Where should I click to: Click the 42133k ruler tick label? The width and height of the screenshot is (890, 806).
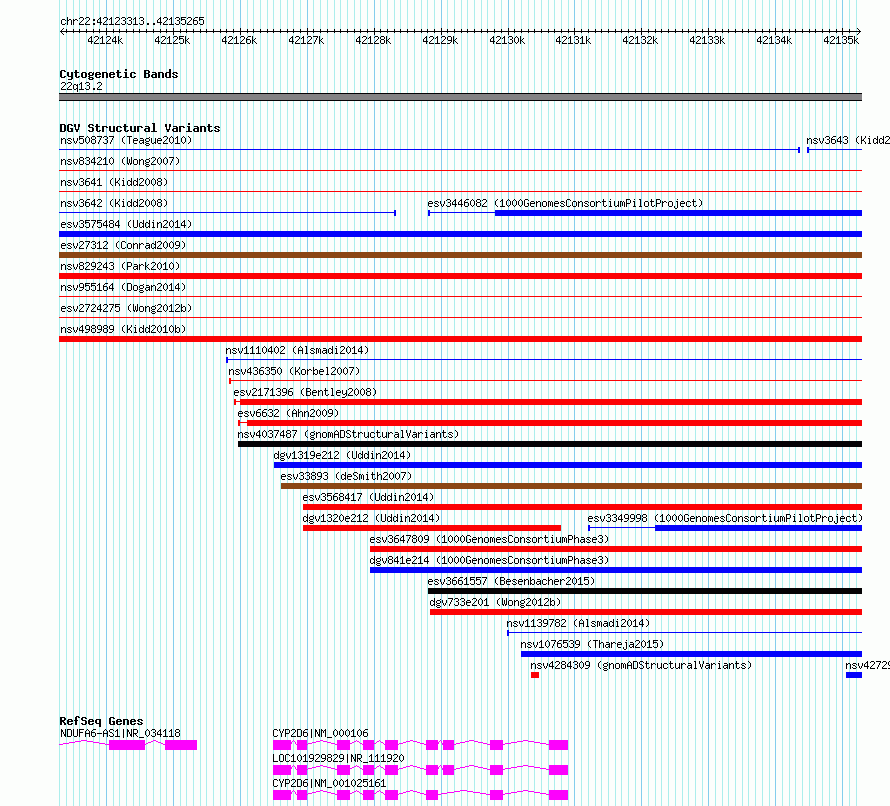707,40
